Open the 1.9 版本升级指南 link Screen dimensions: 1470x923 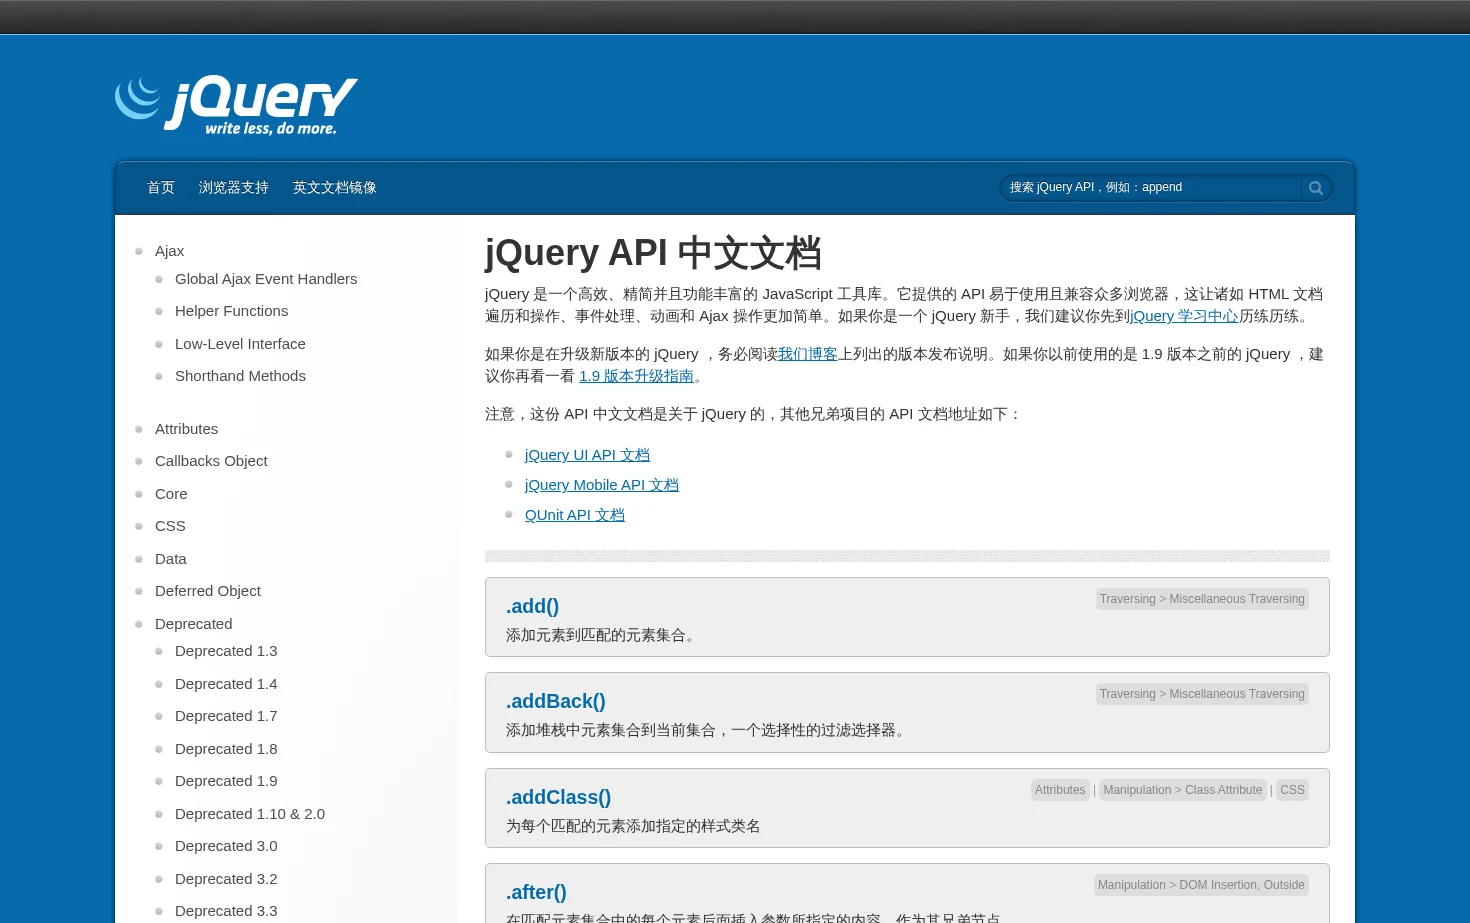pyautogui.click(x=636, y=376)
